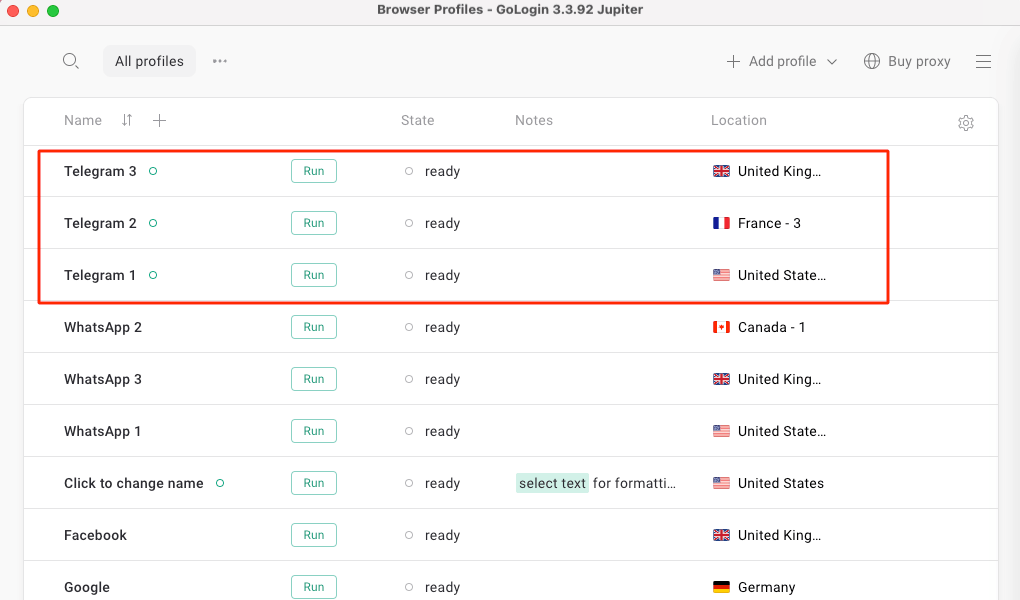The width and height of the screenshot is (1020, 600).
Task: Select the WhatsApp 2 profile name
Action: click(x=103, y=327)
